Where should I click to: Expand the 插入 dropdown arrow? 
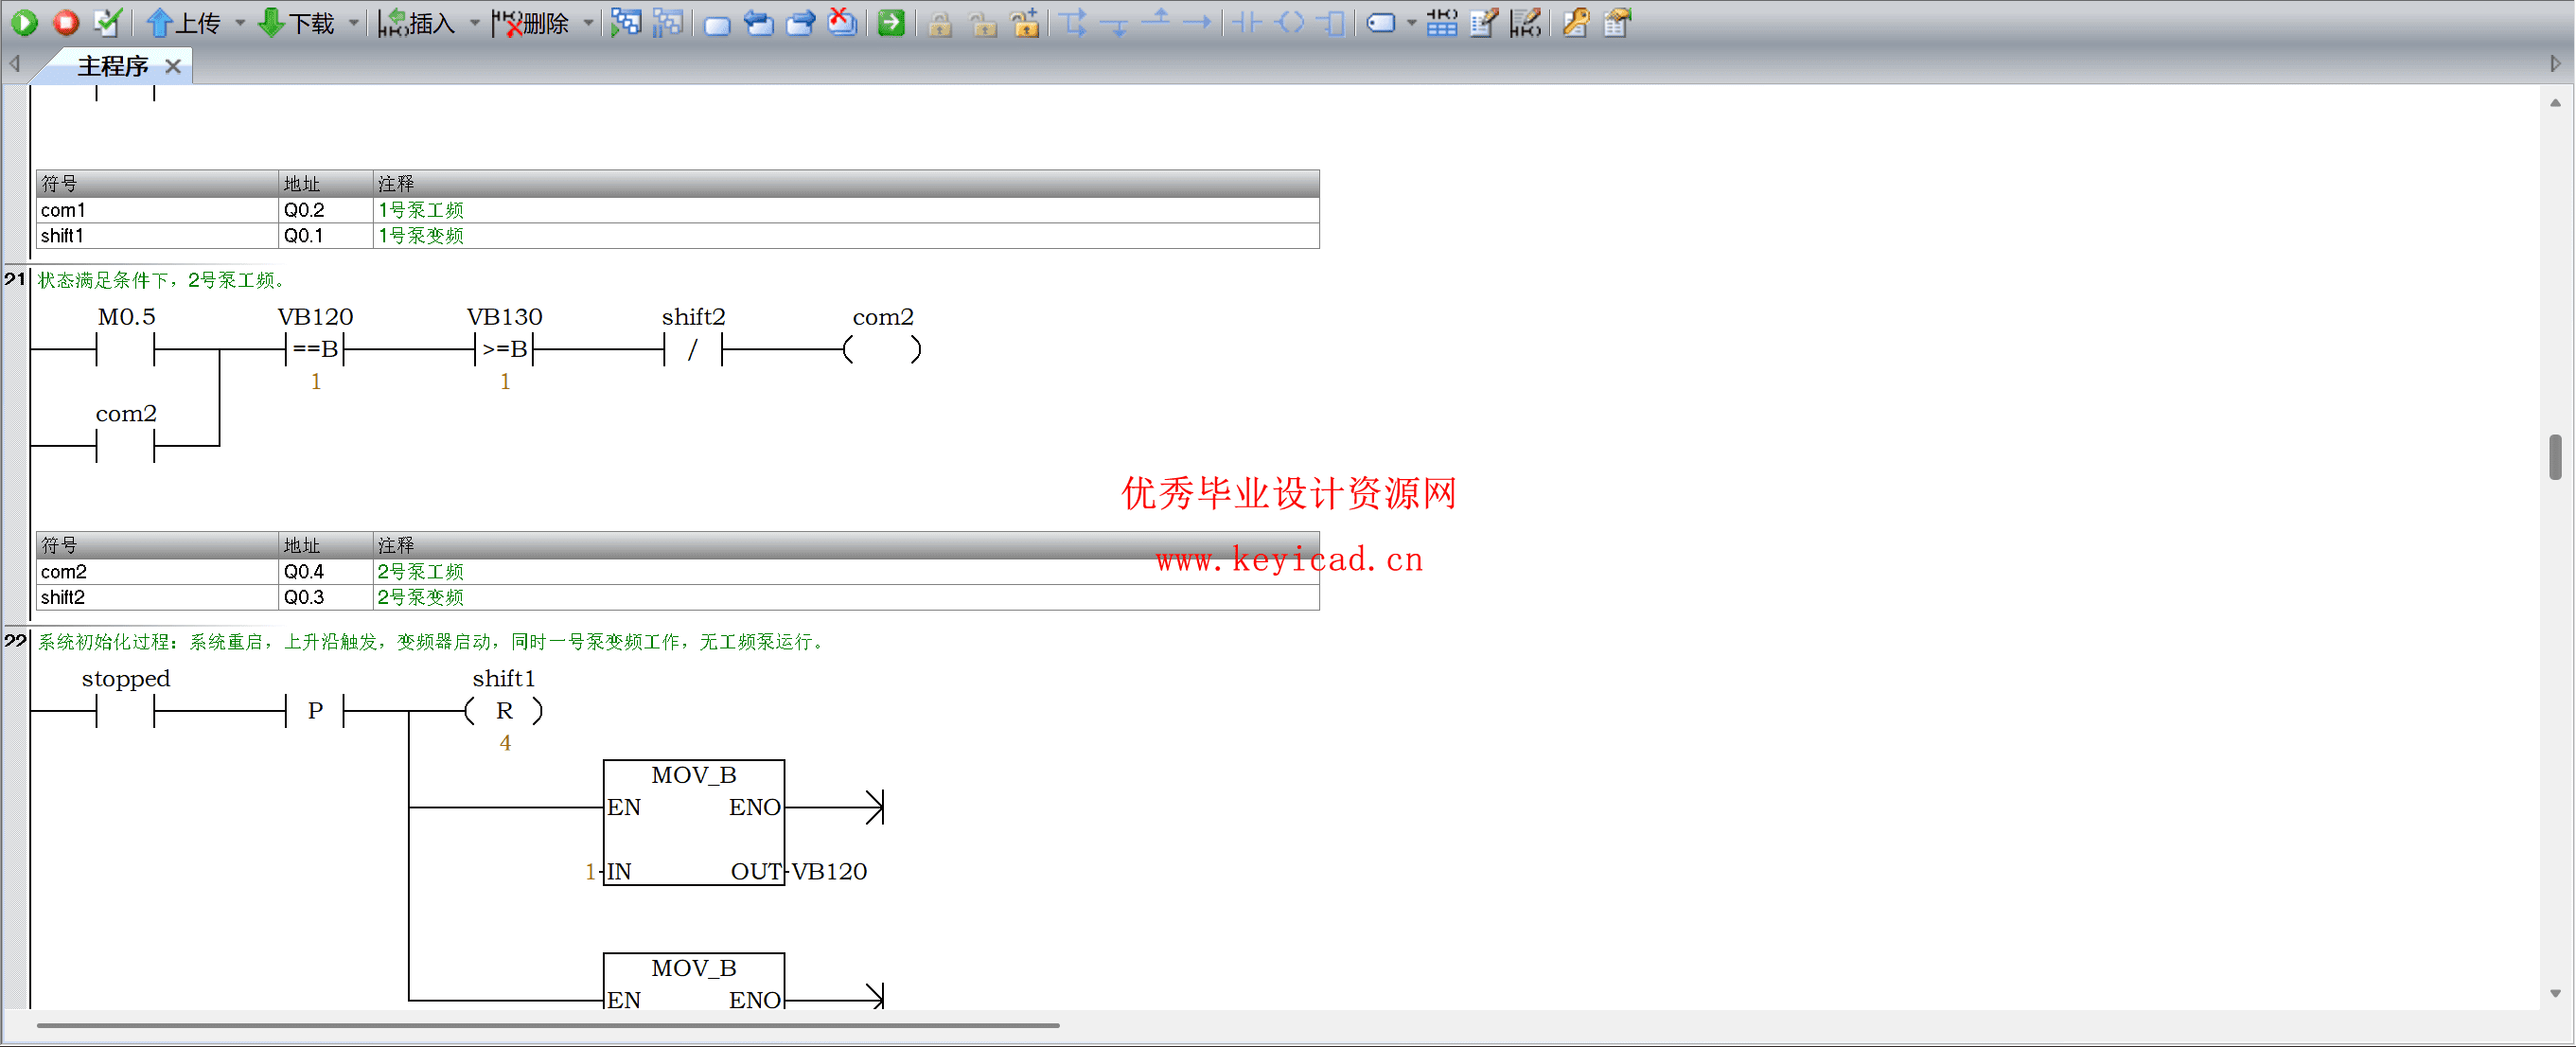tap(475, 22)
